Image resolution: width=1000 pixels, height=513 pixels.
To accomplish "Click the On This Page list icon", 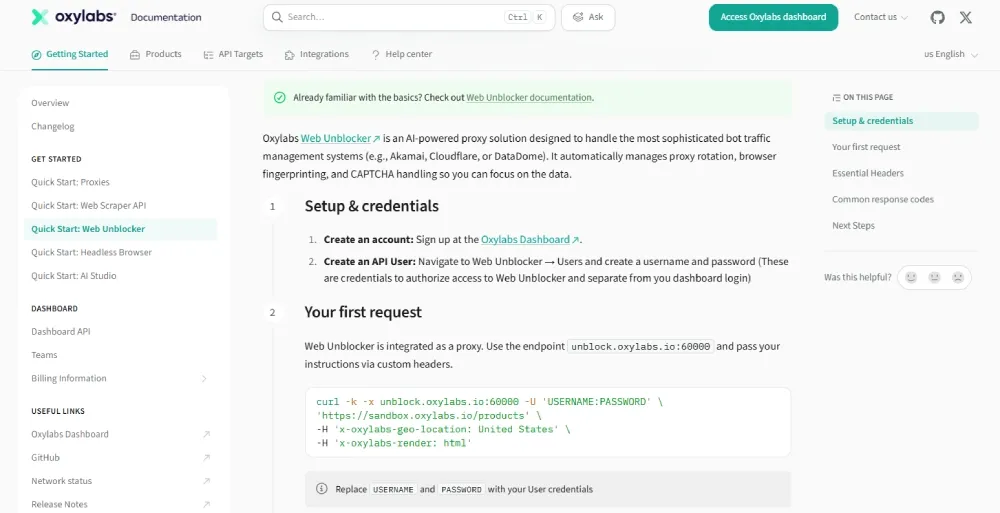I will [x=836, y=98].
